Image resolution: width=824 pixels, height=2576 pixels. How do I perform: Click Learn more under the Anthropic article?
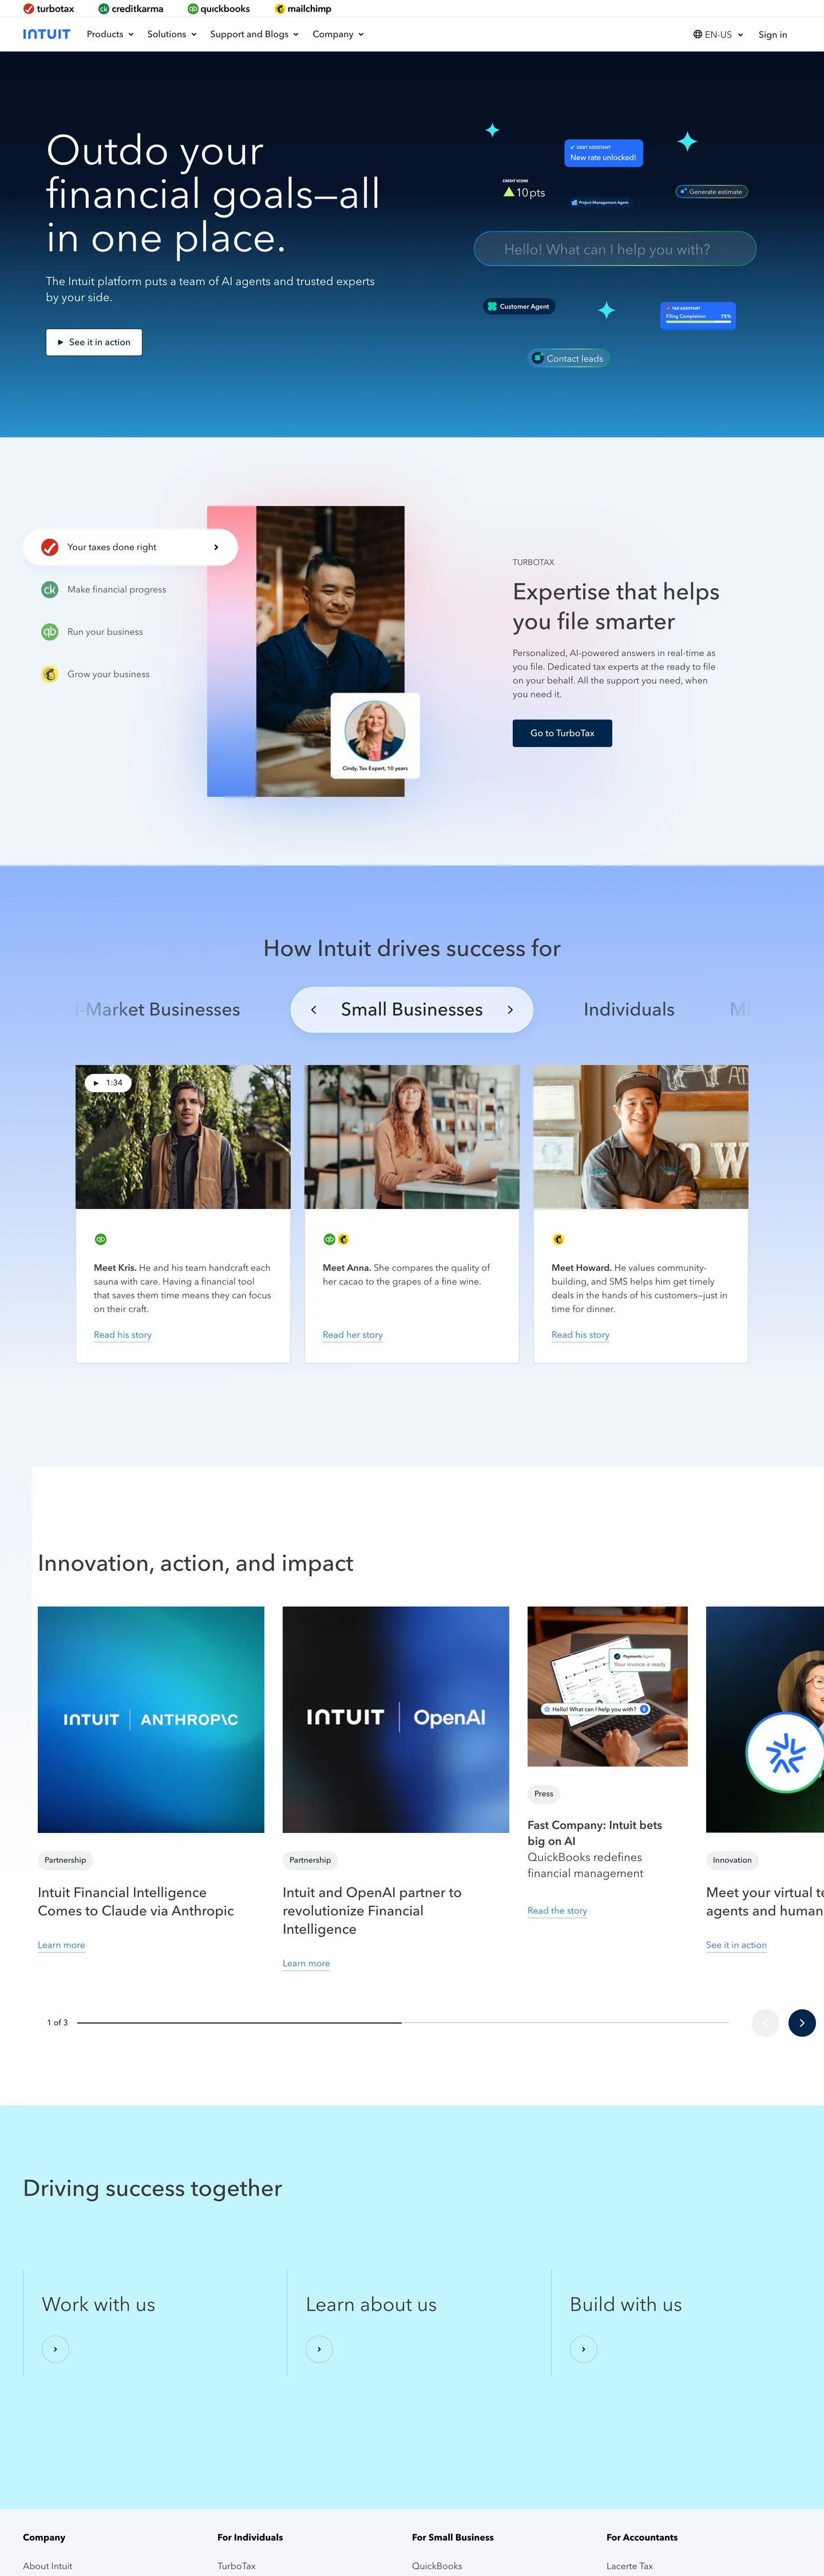coord(61,1945)
